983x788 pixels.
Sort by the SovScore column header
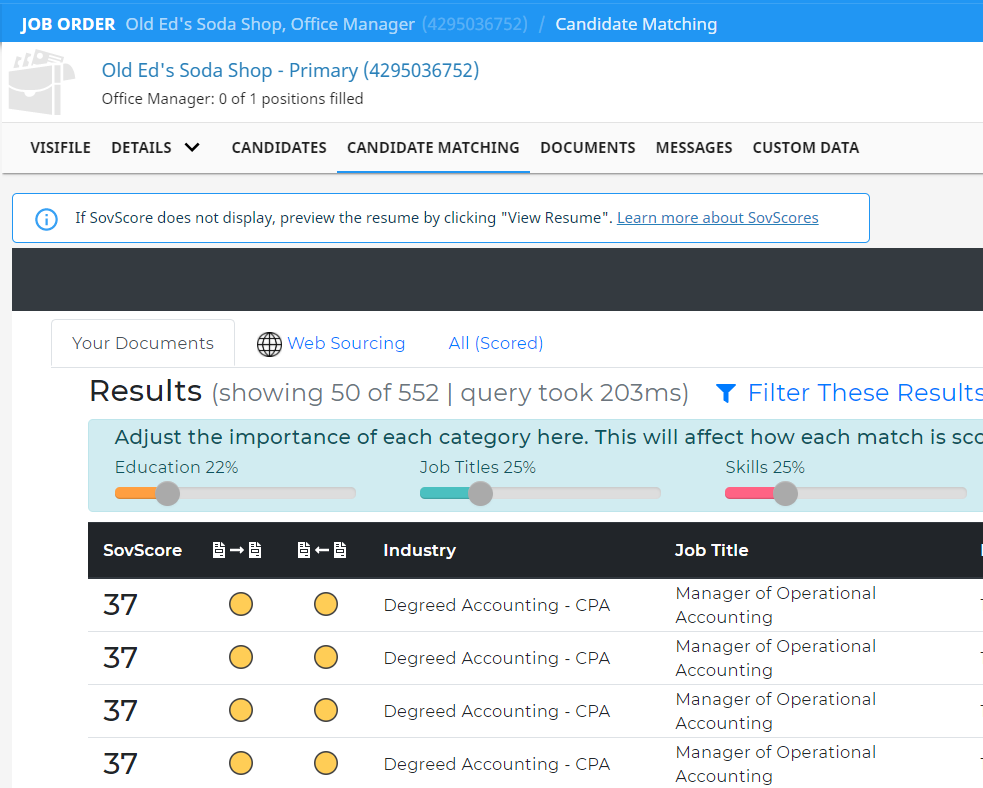(142, 550)
